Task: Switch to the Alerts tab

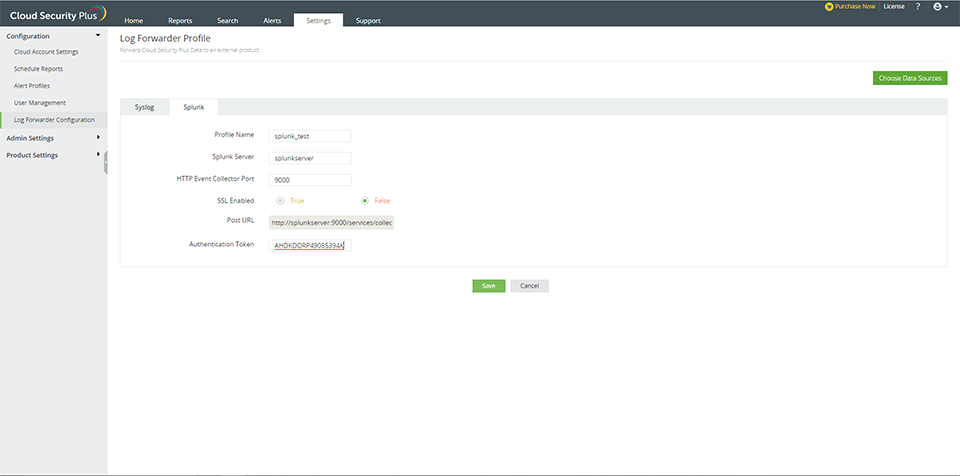Action: click(x=272, y=20)
